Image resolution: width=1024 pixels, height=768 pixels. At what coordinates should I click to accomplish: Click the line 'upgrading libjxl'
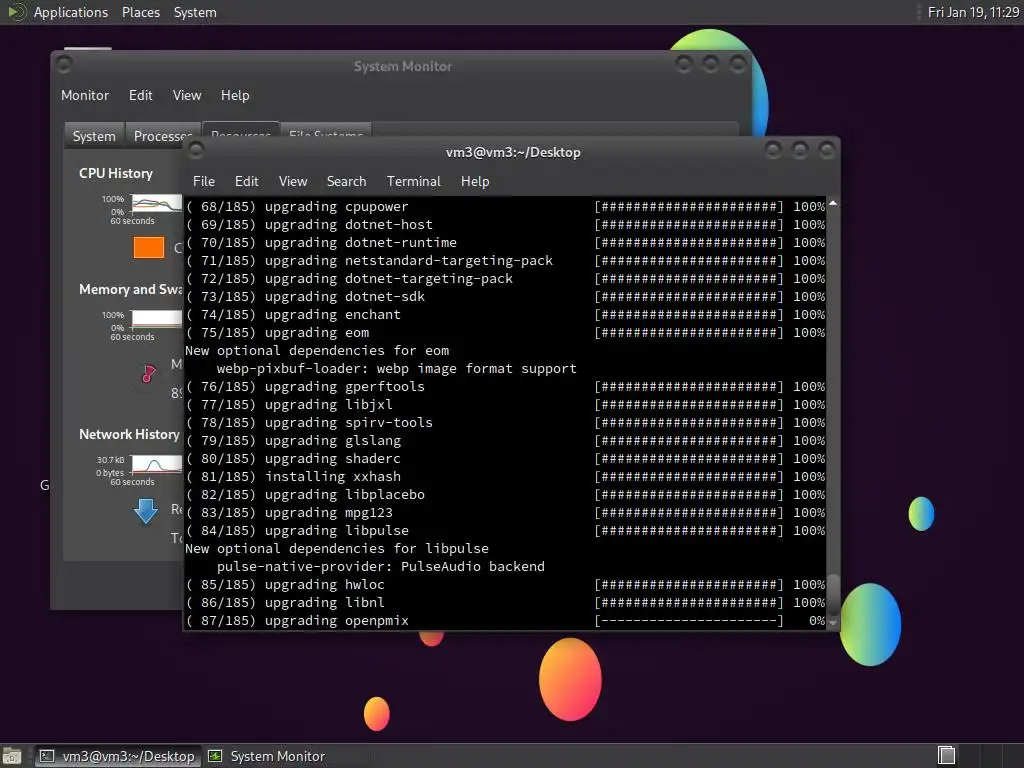click(505, 405)
